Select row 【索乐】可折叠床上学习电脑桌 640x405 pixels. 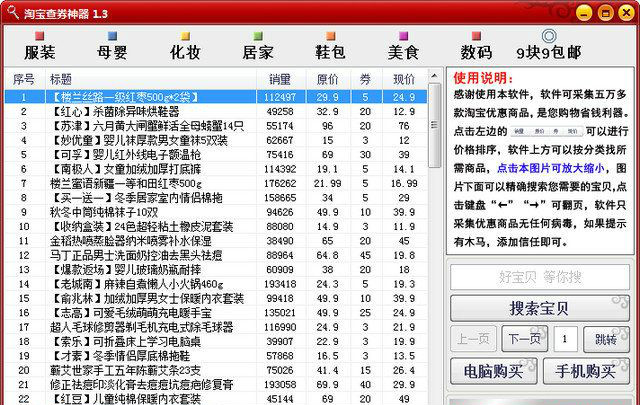(216, 341)
